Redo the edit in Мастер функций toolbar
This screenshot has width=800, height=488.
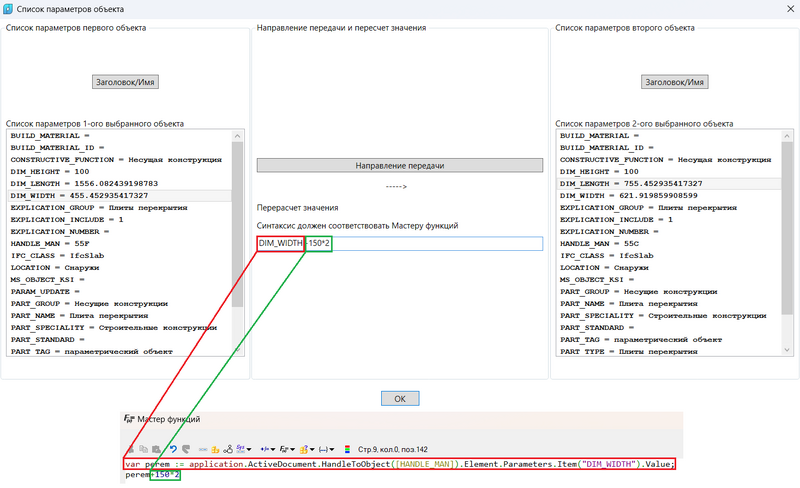pos(186,449)
